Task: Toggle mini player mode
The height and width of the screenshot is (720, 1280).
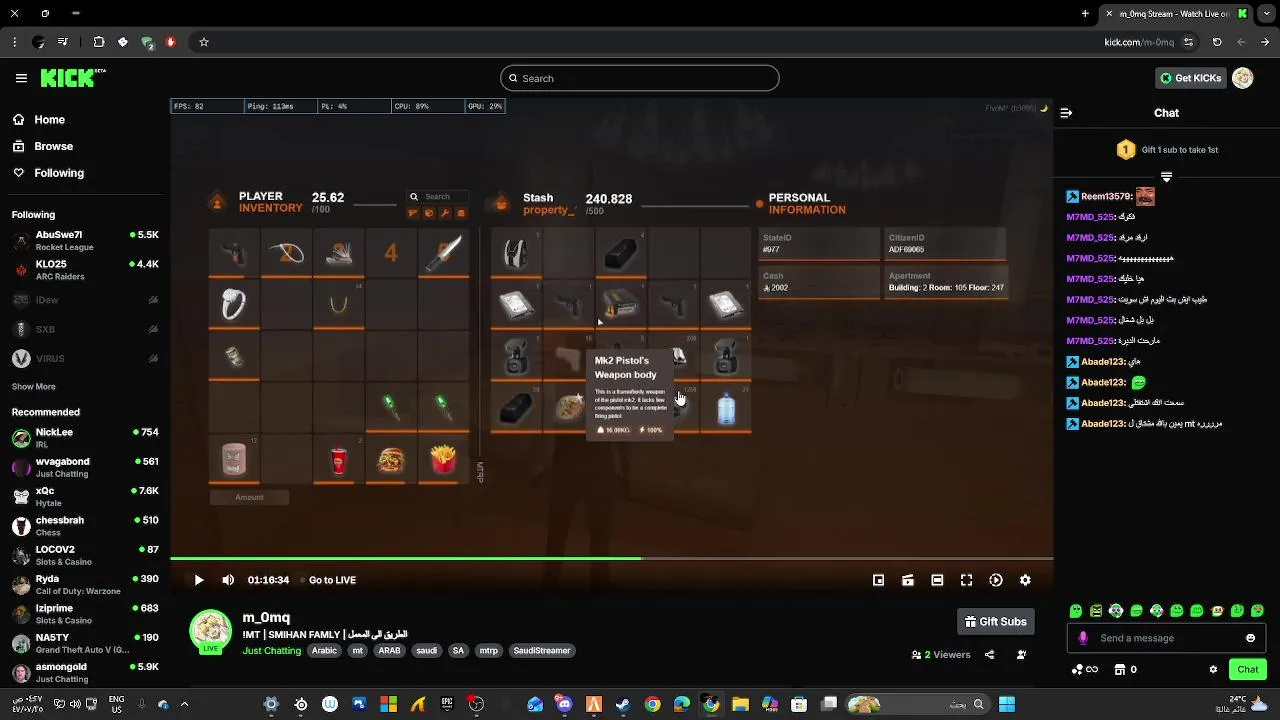Action: [x=879, y=580]
